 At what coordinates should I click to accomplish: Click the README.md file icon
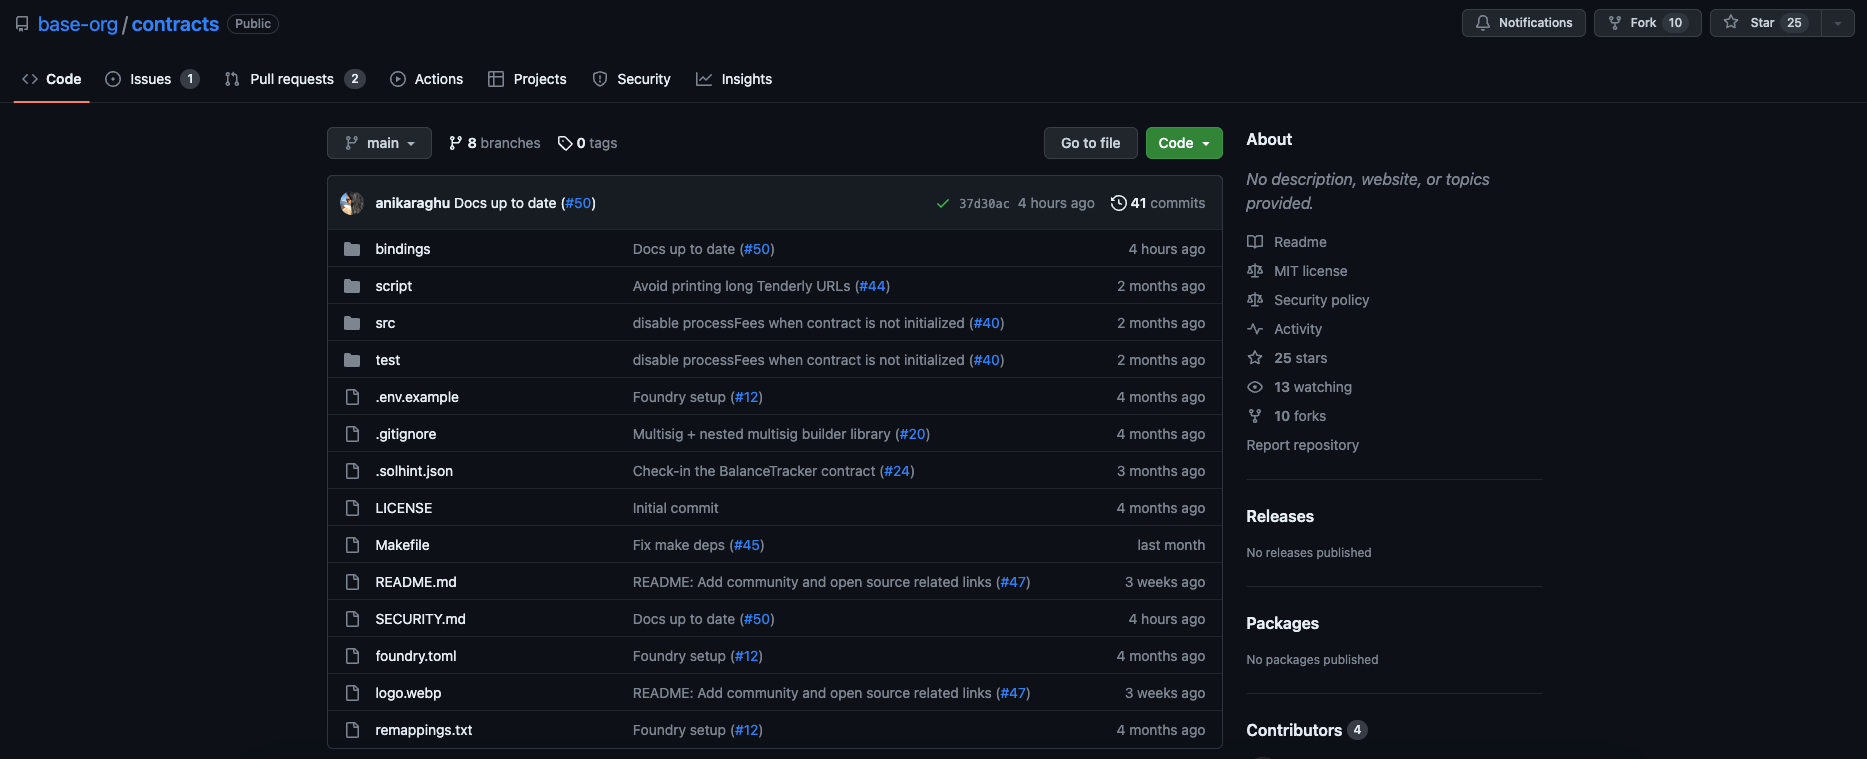coord(352,582)
